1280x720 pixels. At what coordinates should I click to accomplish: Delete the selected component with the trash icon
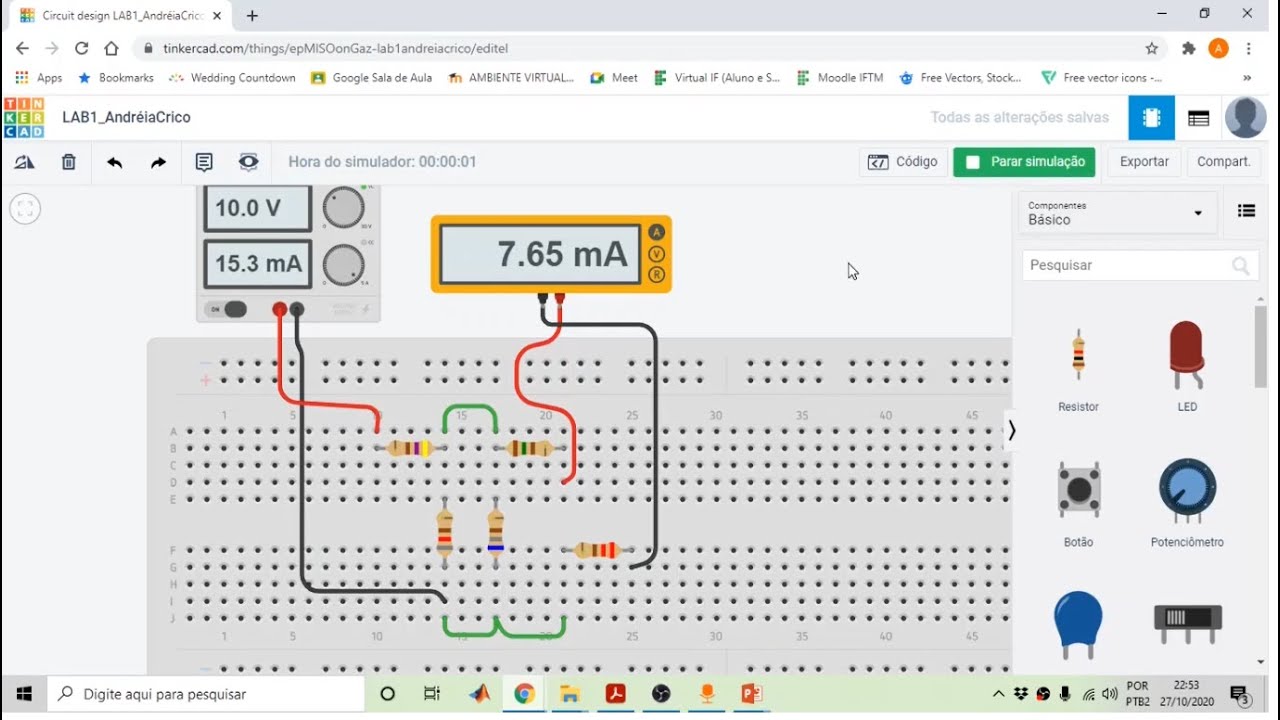[x=68, y=162]
